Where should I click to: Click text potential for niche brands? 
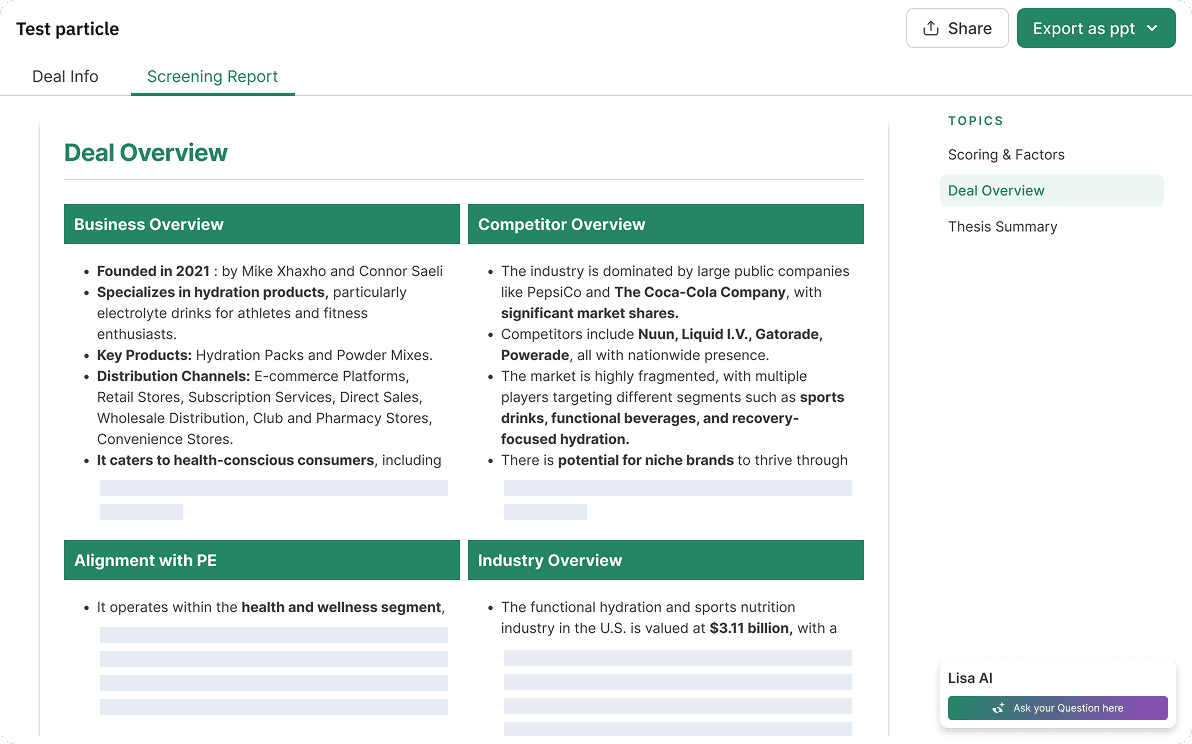pyautogui.click(x=645, y=460)
